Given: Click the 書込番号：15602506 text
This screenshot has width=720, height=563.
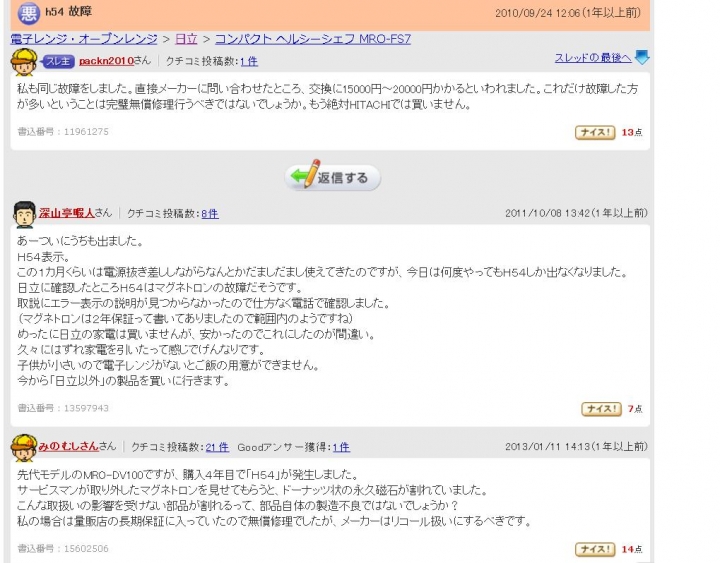Looking at the screenshot, I should tap(63, 549).
